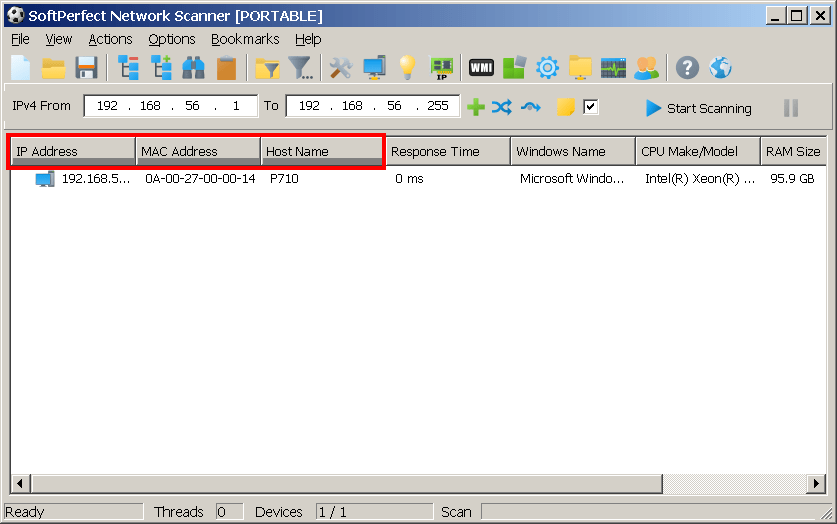
Task: Open Program Options wrench icon
Action: tap(341, 68)
